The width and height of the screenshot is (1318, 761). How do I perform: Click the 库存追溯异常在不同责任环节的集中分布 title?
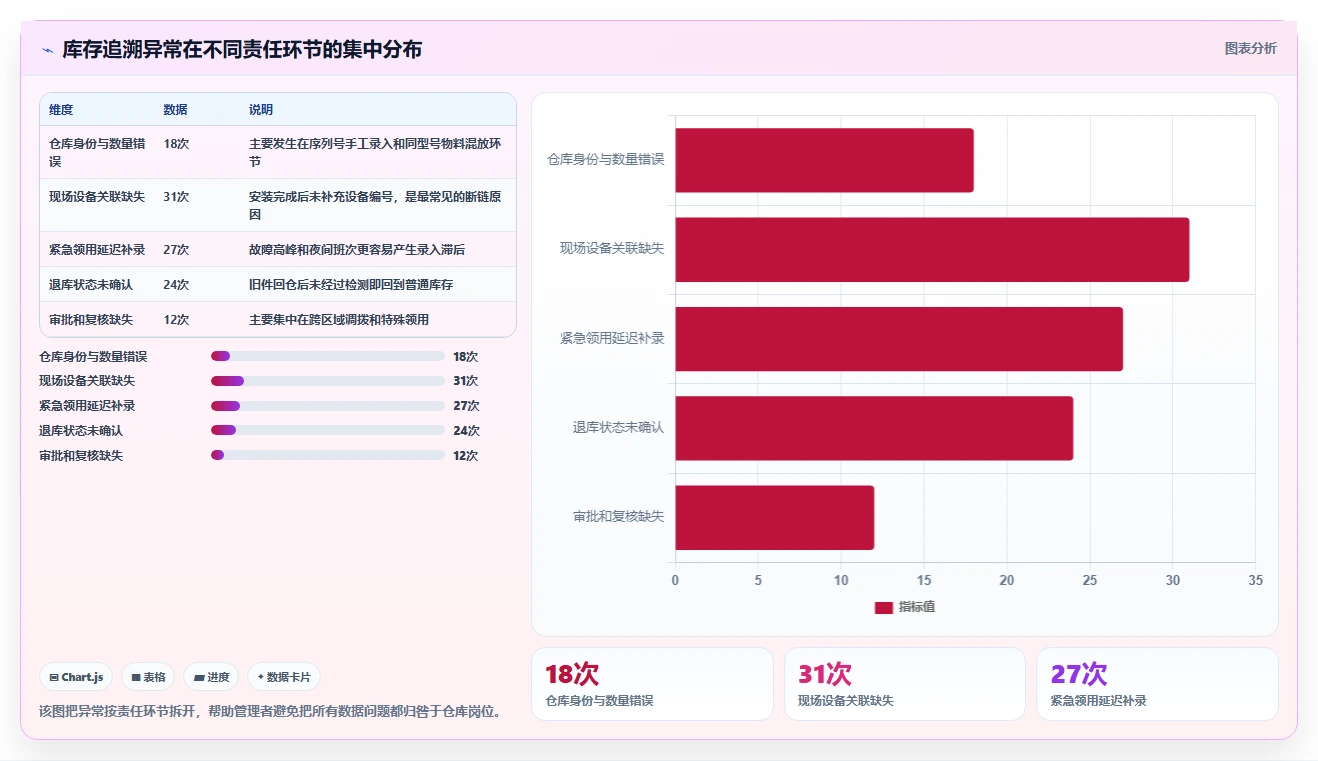242,49
